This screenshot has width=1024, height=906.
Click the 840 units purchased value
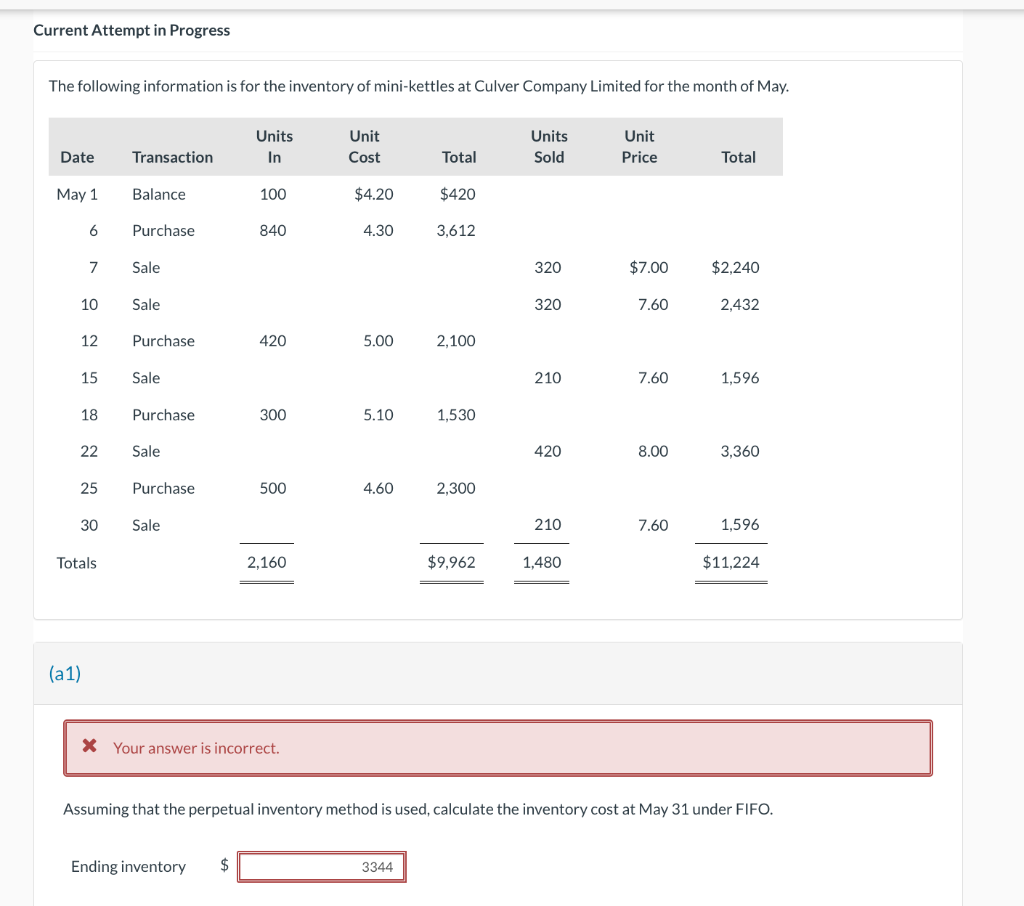(x=273, y=230)
